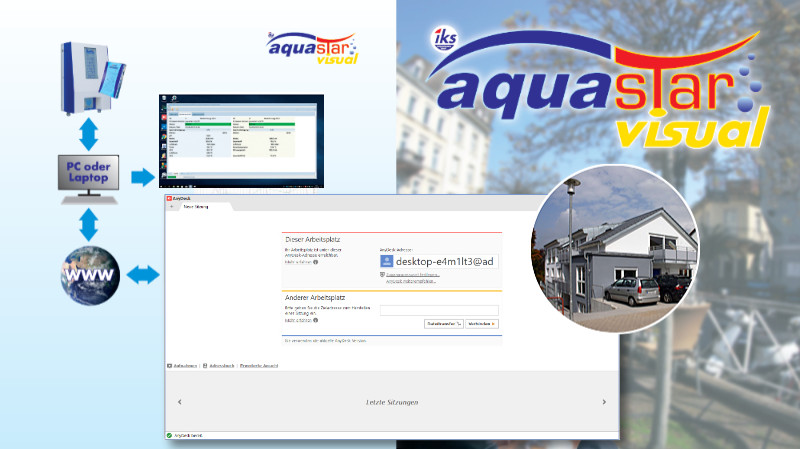This screenshot has width=800, height=449.
Task: Click info icon under Dieser Arbeitsplatz
Action: 316,262
